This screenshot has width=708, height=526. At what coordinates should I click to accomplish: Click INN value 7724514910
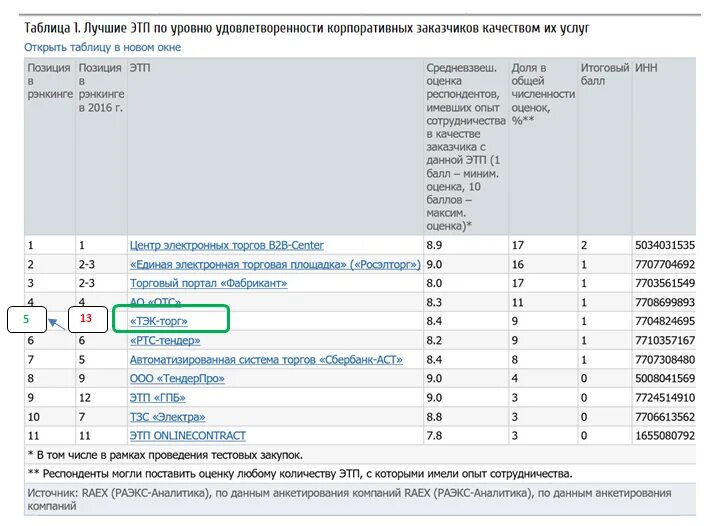[x=665, y=397]
